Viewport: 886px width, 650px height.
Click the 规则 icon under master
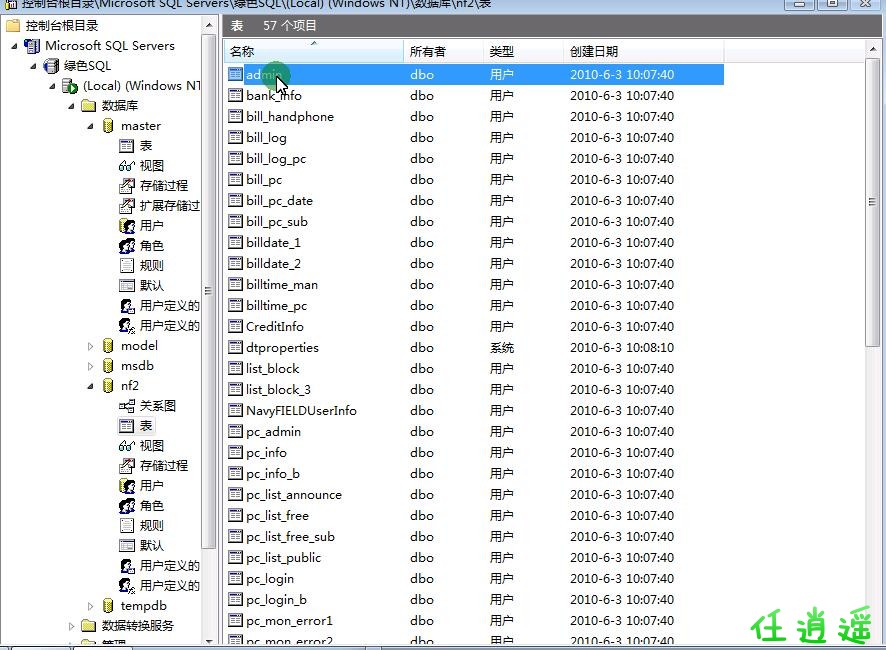pyautogui.click(x=127, y=266)
